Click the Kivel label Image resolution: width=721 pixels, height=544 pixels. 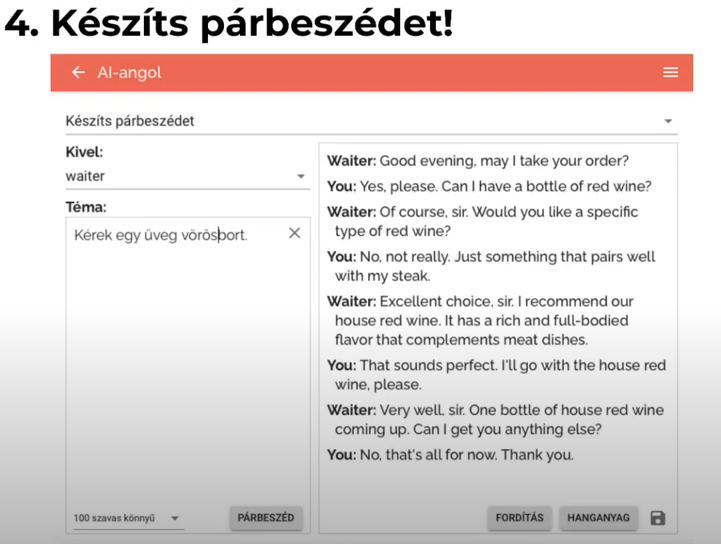pos(84,152)
